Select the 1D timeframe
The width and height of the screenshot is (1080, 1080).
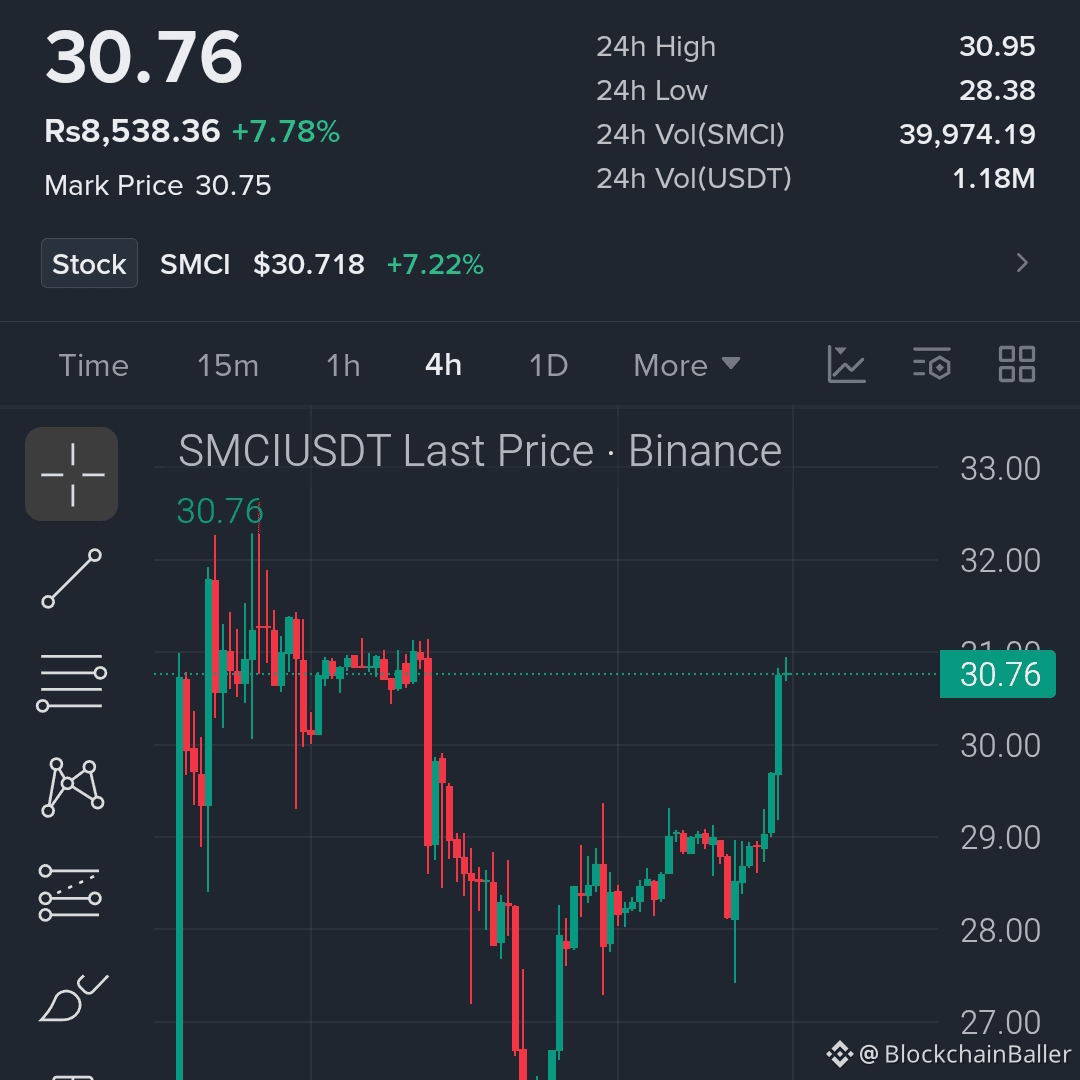548,365
